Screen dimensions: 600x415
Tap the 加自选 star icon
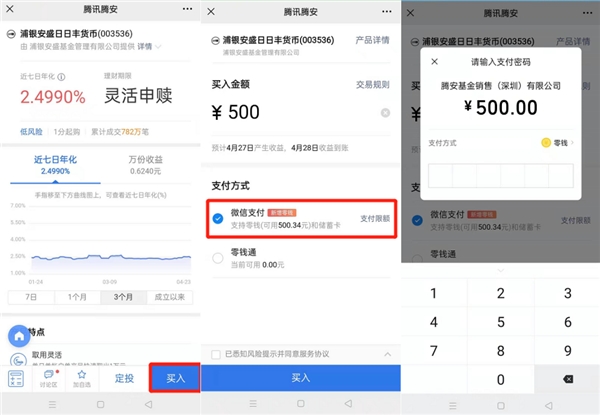click(x=82, y=379)
